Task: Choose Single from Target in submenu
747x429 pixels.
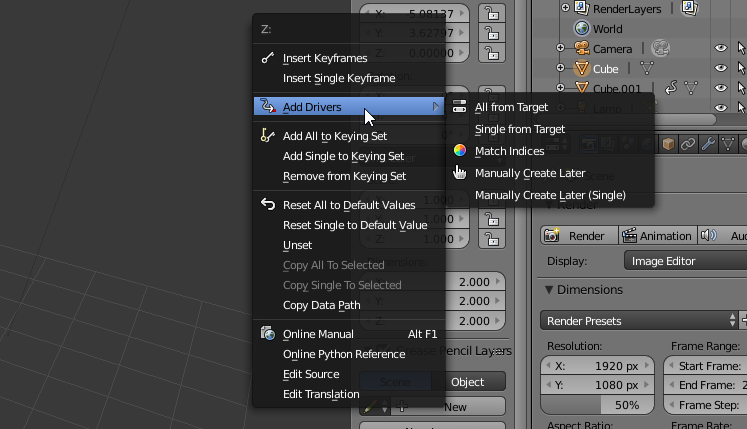Action: point(520,129)
